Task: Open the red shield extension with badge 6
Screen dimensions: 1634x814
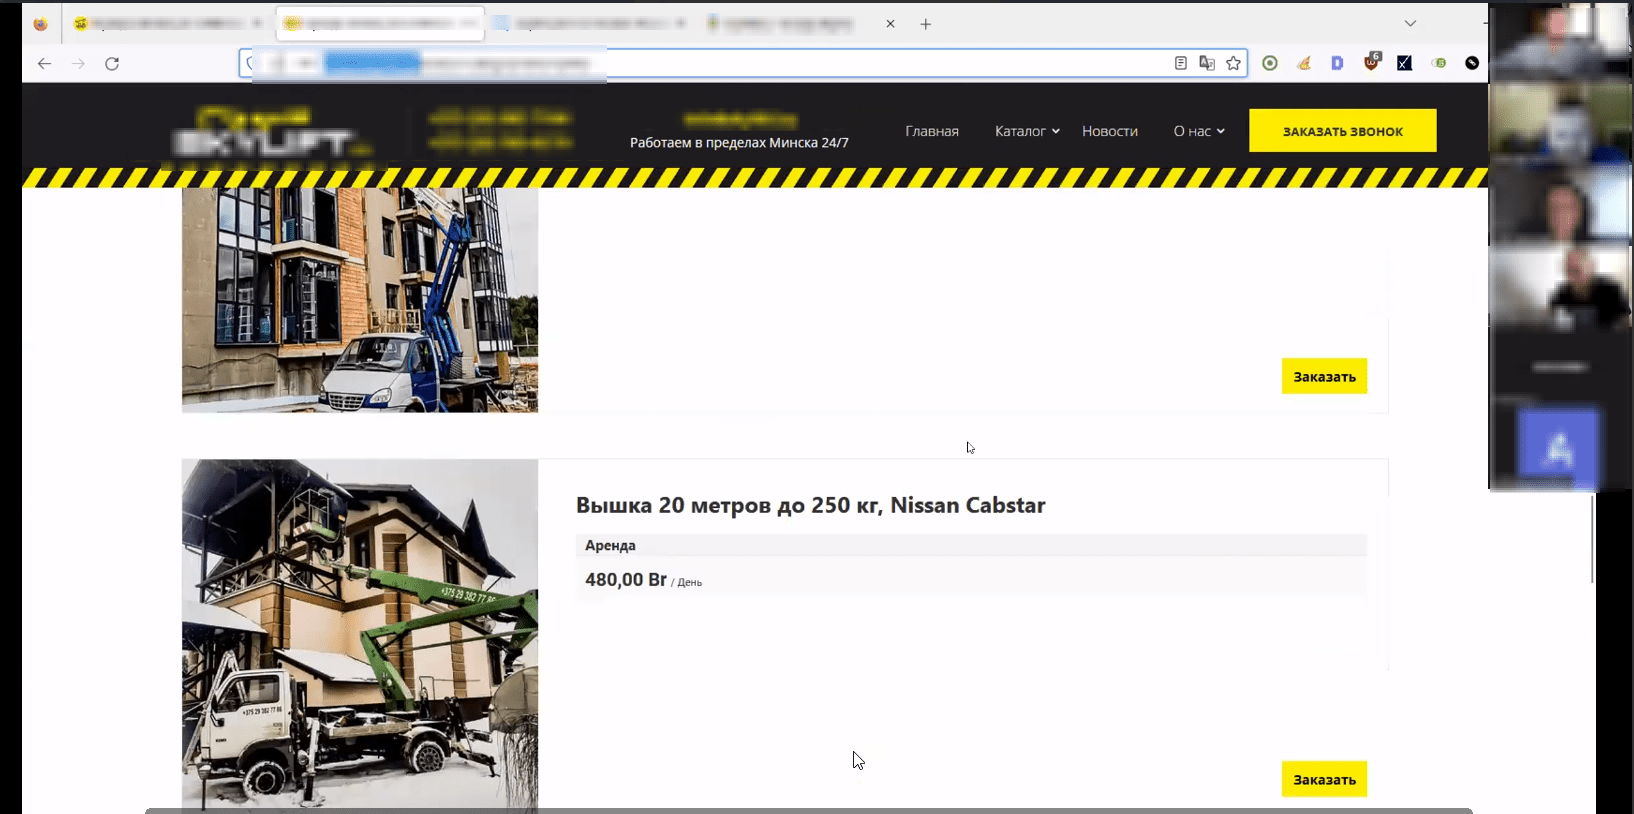Action: pos(1371,62)
